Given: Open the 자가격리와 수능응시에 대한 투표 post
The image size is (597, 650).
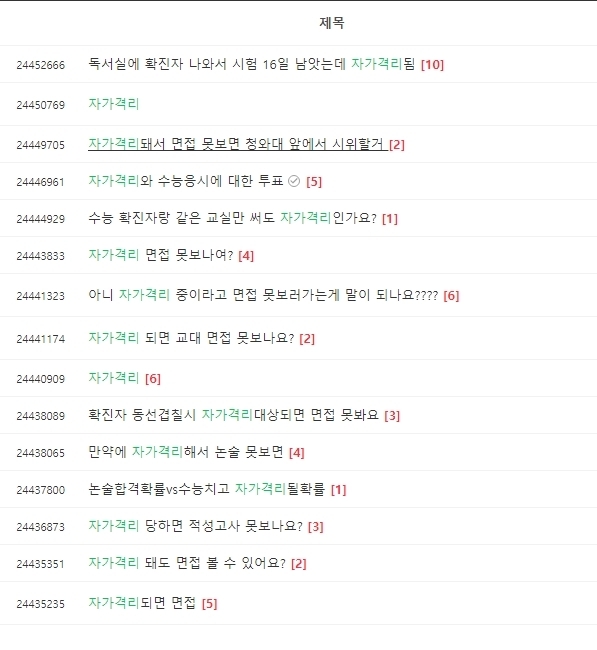Looking at the screenshot, I should [x=186, y=181].
